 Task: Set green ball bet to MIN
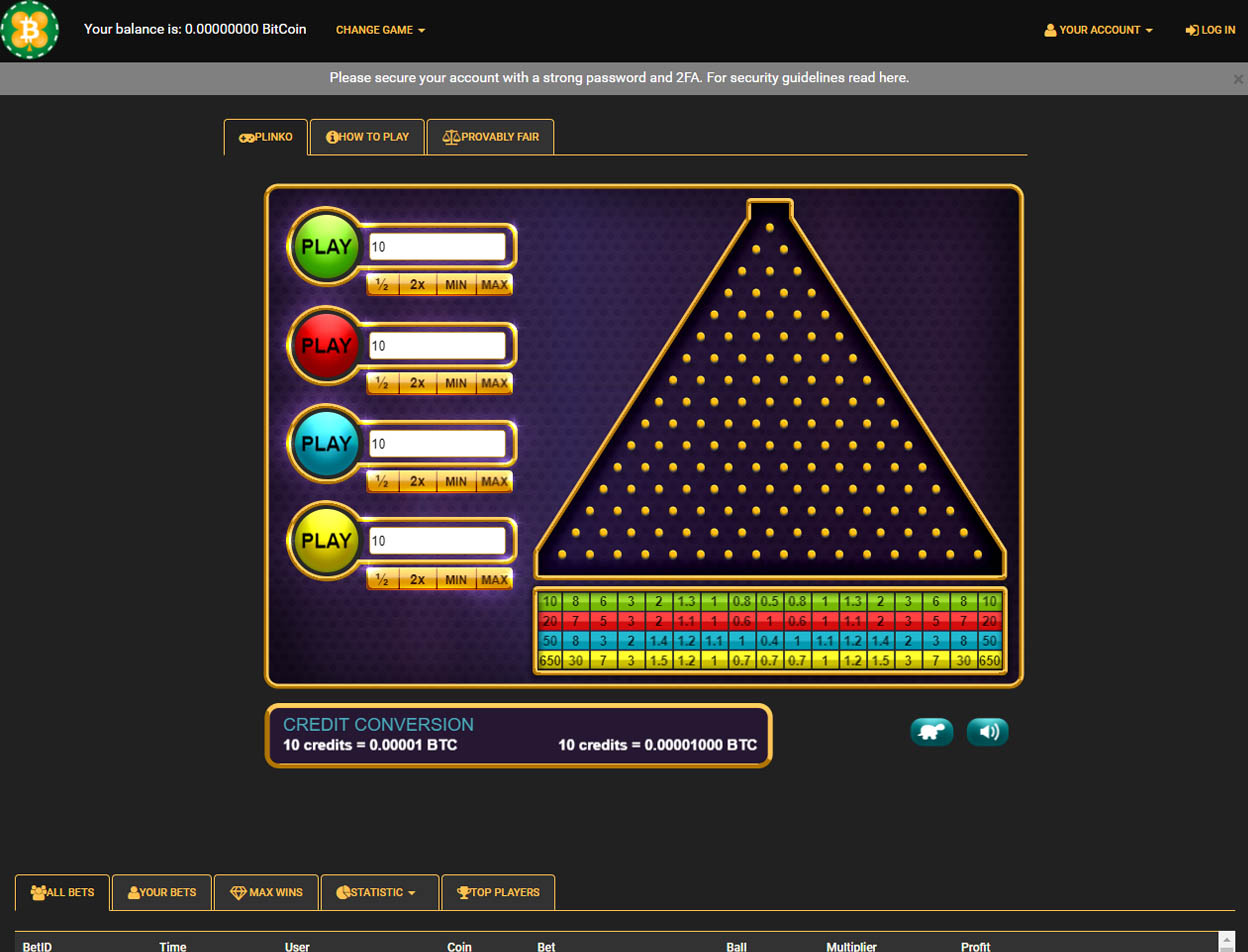(456, 285)
